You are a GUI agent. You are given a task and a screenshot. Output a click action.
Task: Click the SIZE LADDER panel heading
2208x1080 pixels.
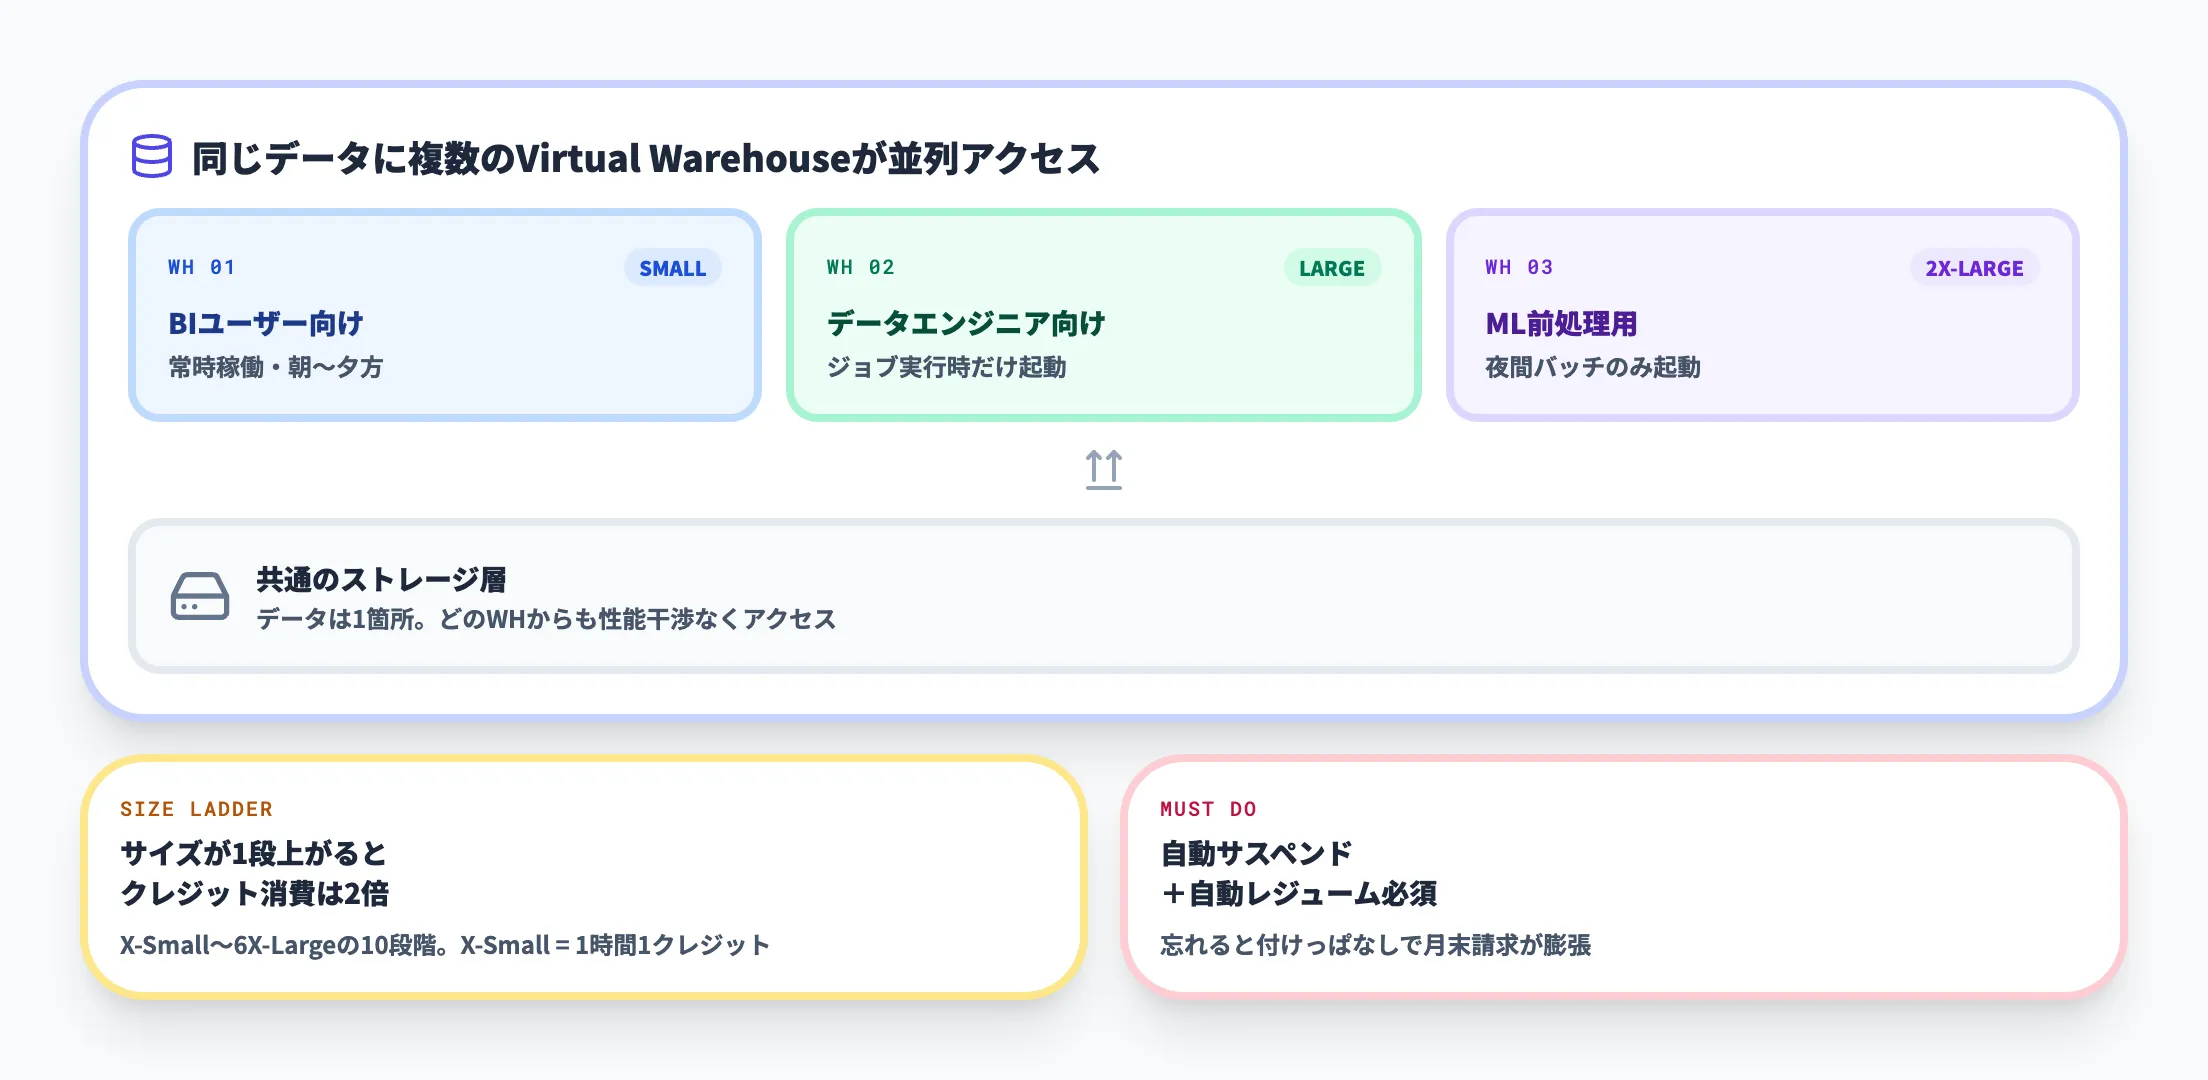point(196,808)
